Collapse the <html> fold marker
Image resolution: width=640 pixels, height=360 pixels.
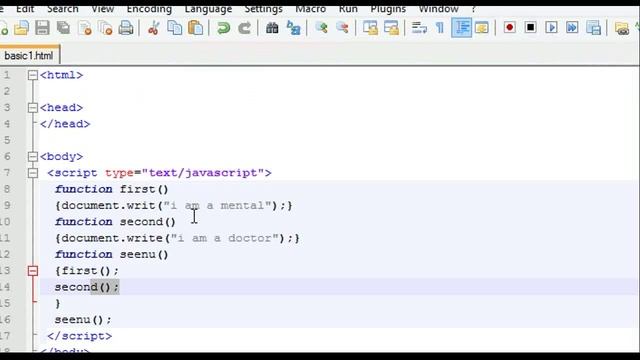click(x=33, y=75)
